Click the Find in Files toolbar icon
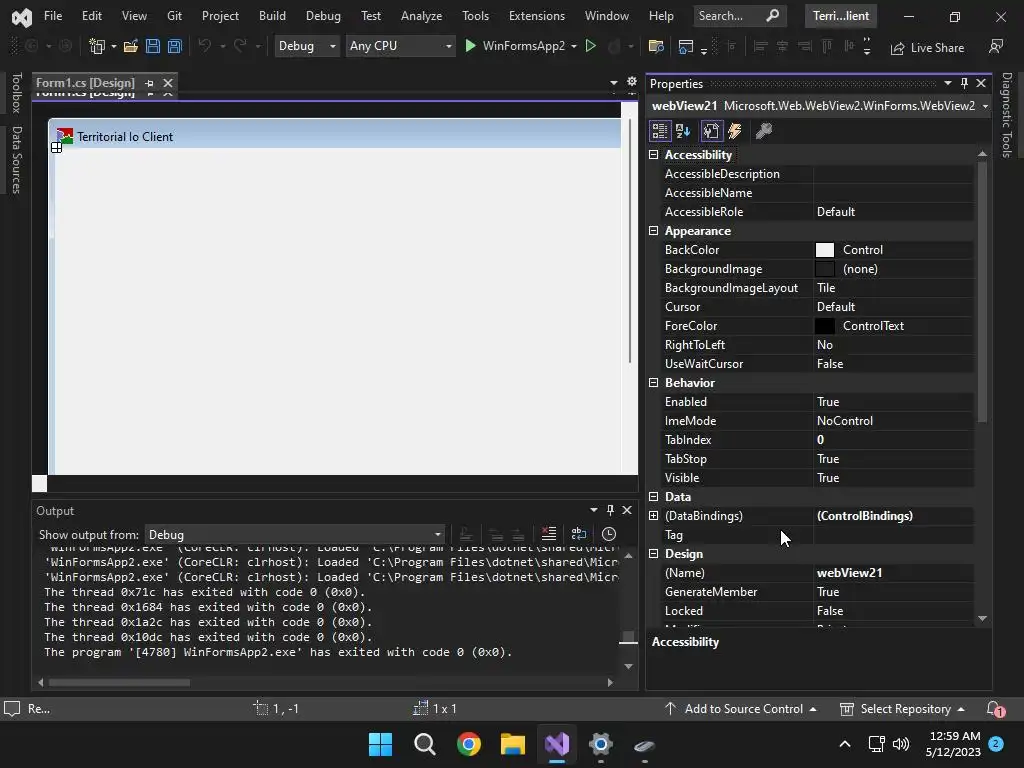1024x768 pixels. click(x=656, y=46)
